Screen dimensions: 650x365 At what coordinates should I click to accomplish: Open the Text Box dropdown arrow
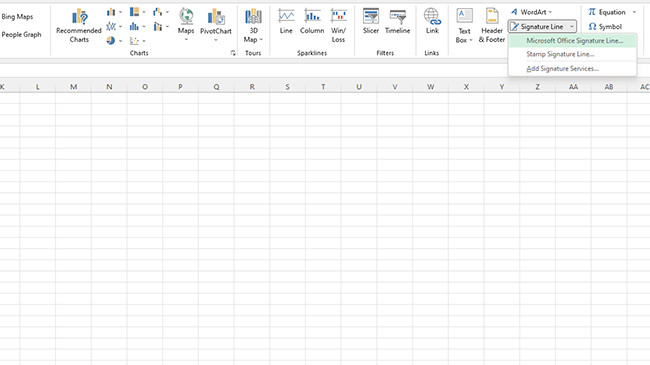(471, 40)
